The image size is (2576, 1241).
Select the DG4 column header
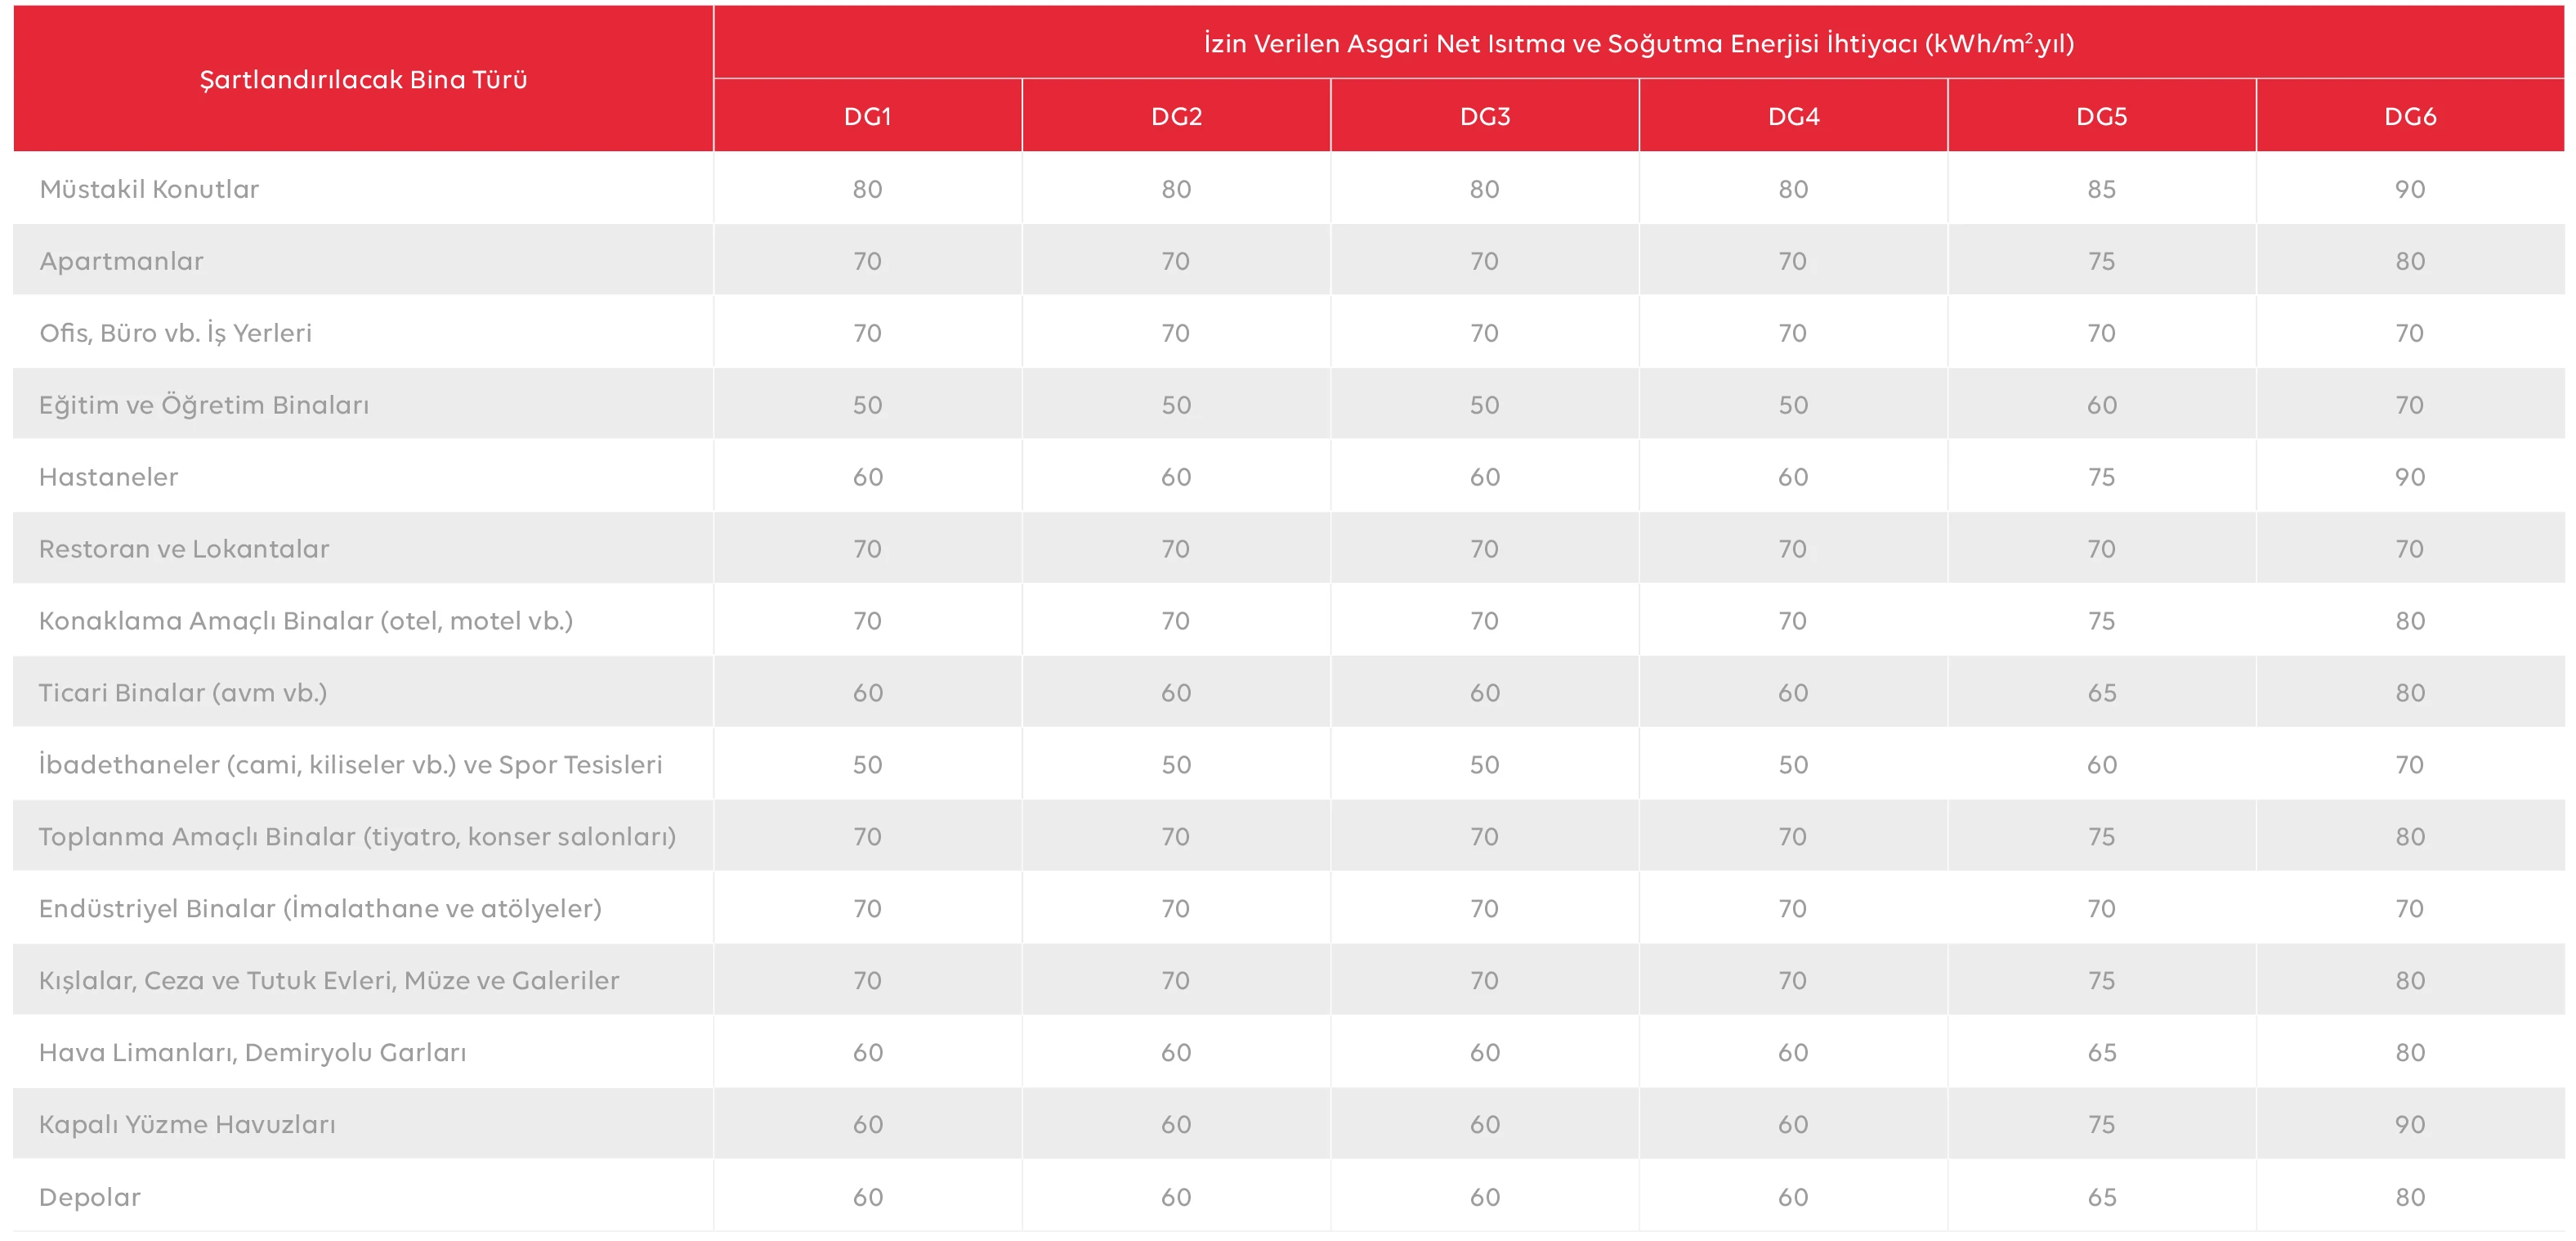1793,116
